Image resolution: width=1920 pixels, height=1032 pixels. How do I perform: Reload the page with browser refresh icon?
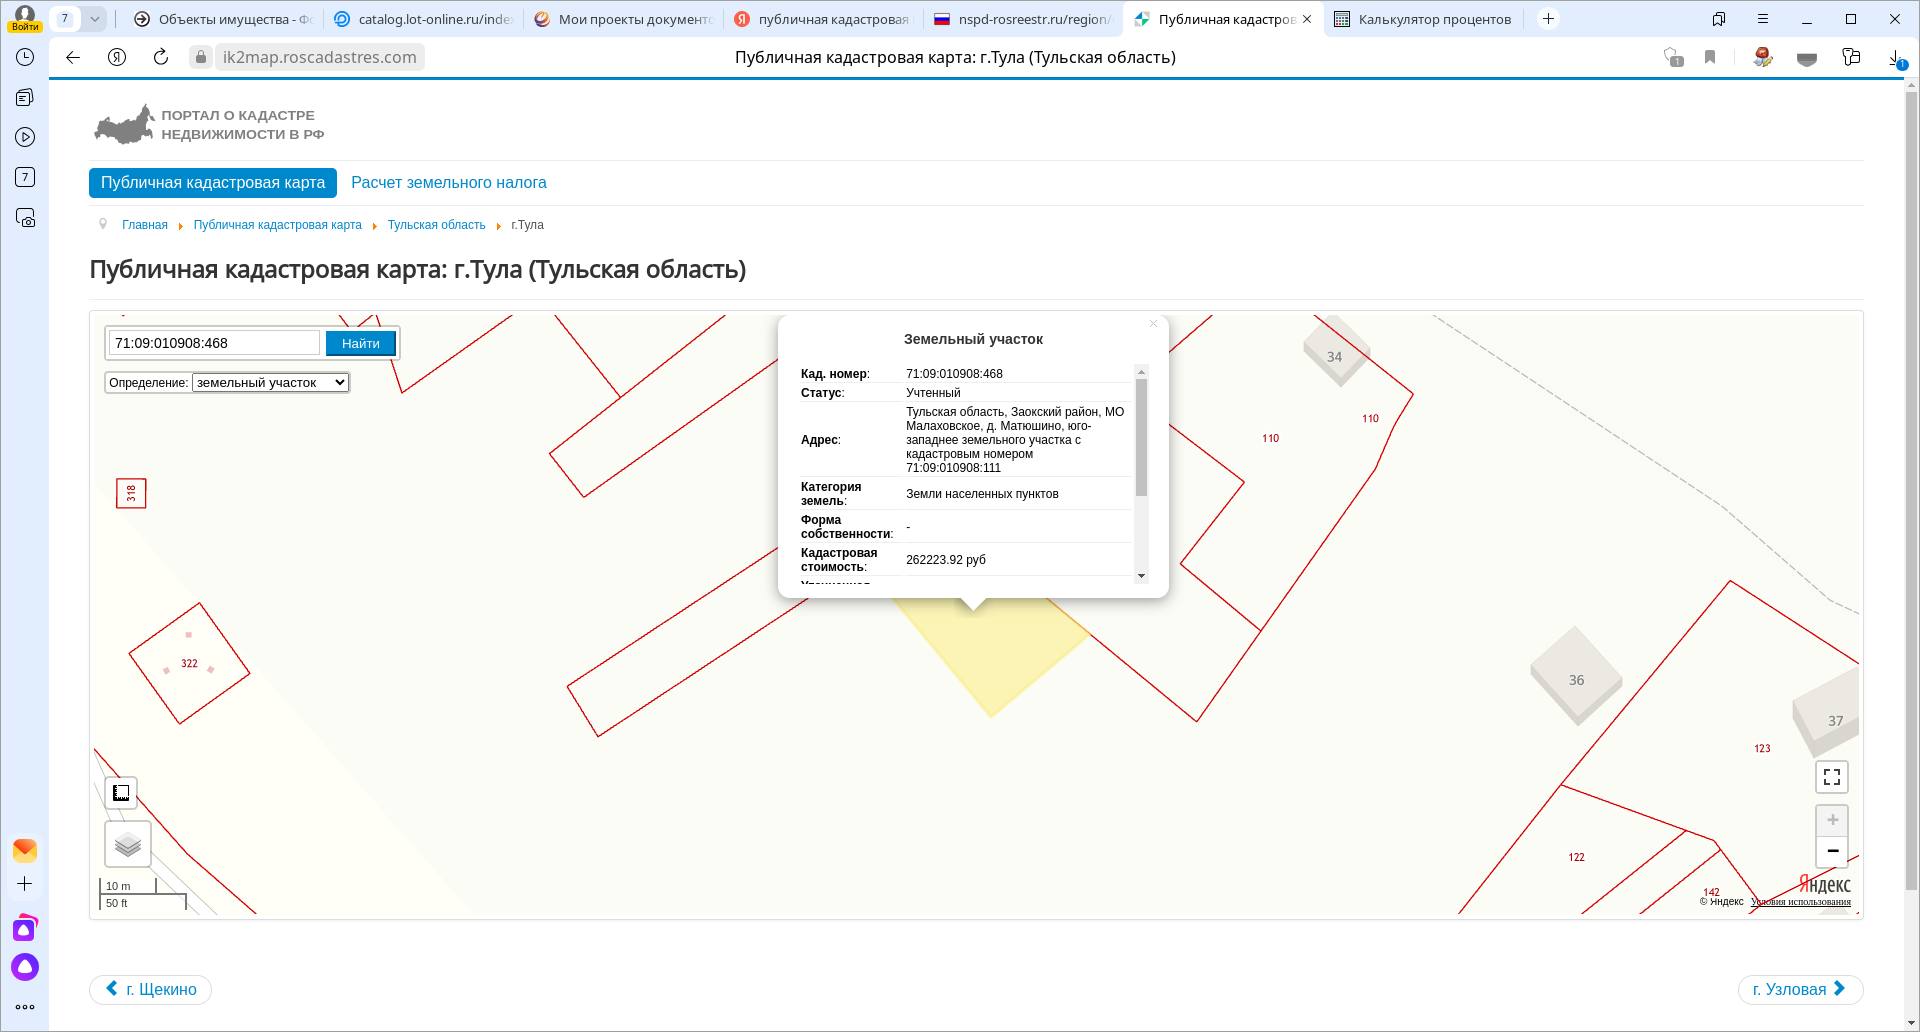coord(161,57)
